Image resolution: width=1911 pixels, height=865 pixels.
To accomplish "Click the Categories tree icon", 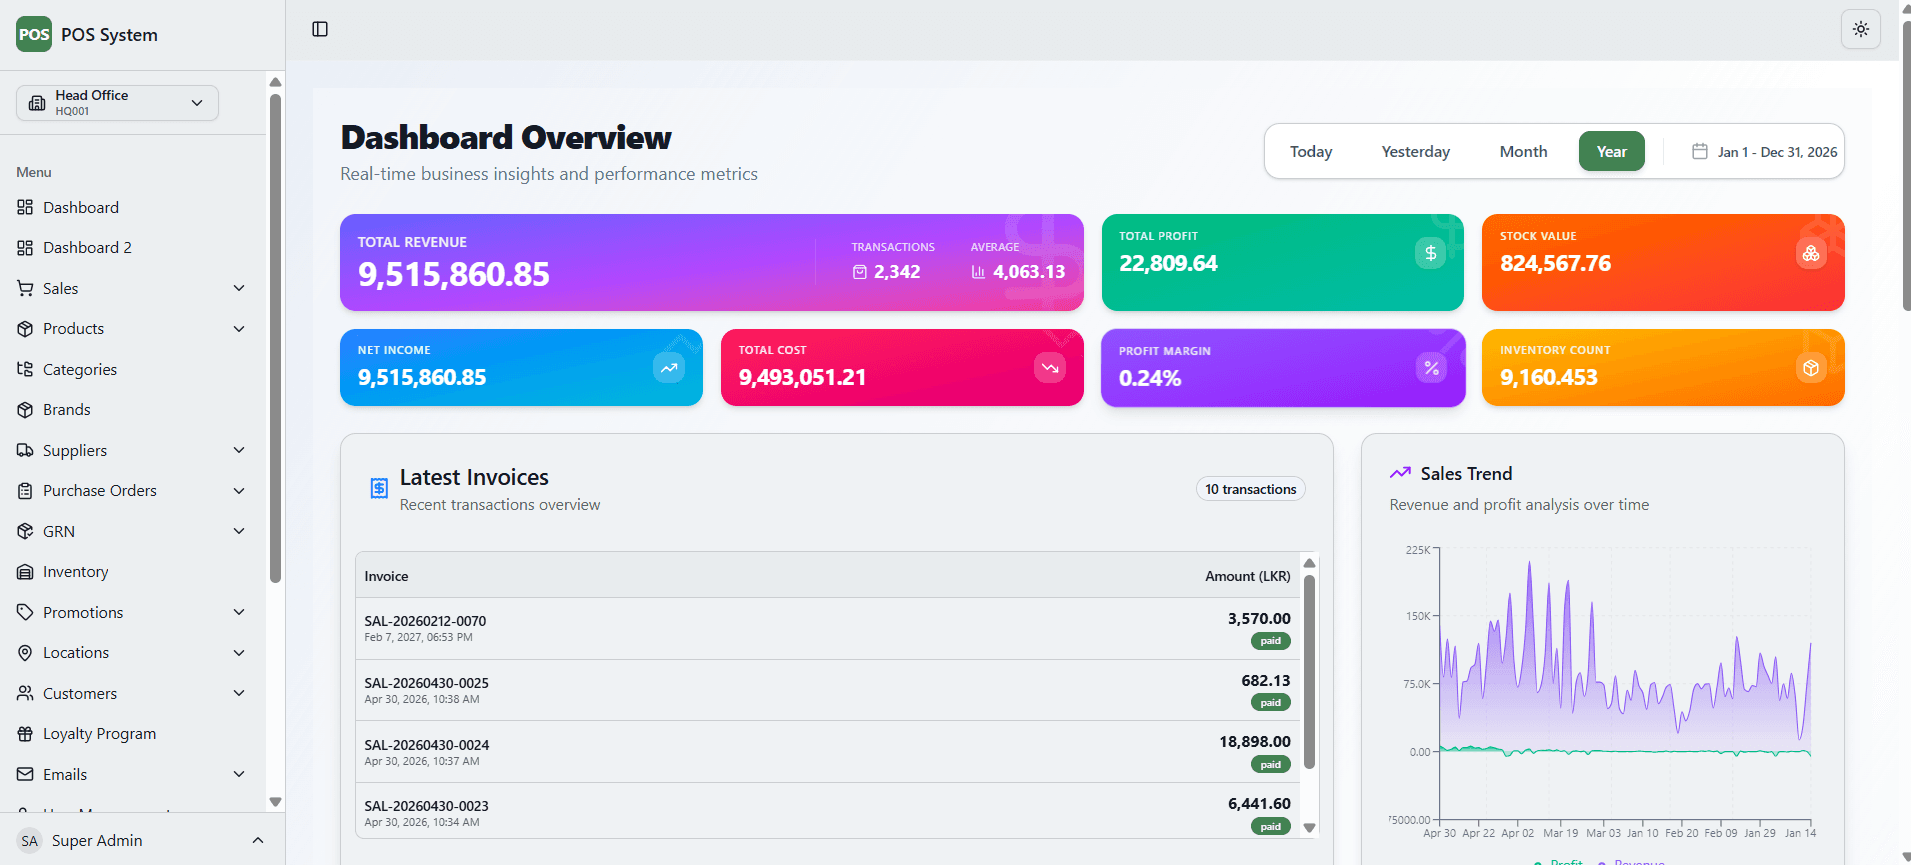I will point(25,369).
